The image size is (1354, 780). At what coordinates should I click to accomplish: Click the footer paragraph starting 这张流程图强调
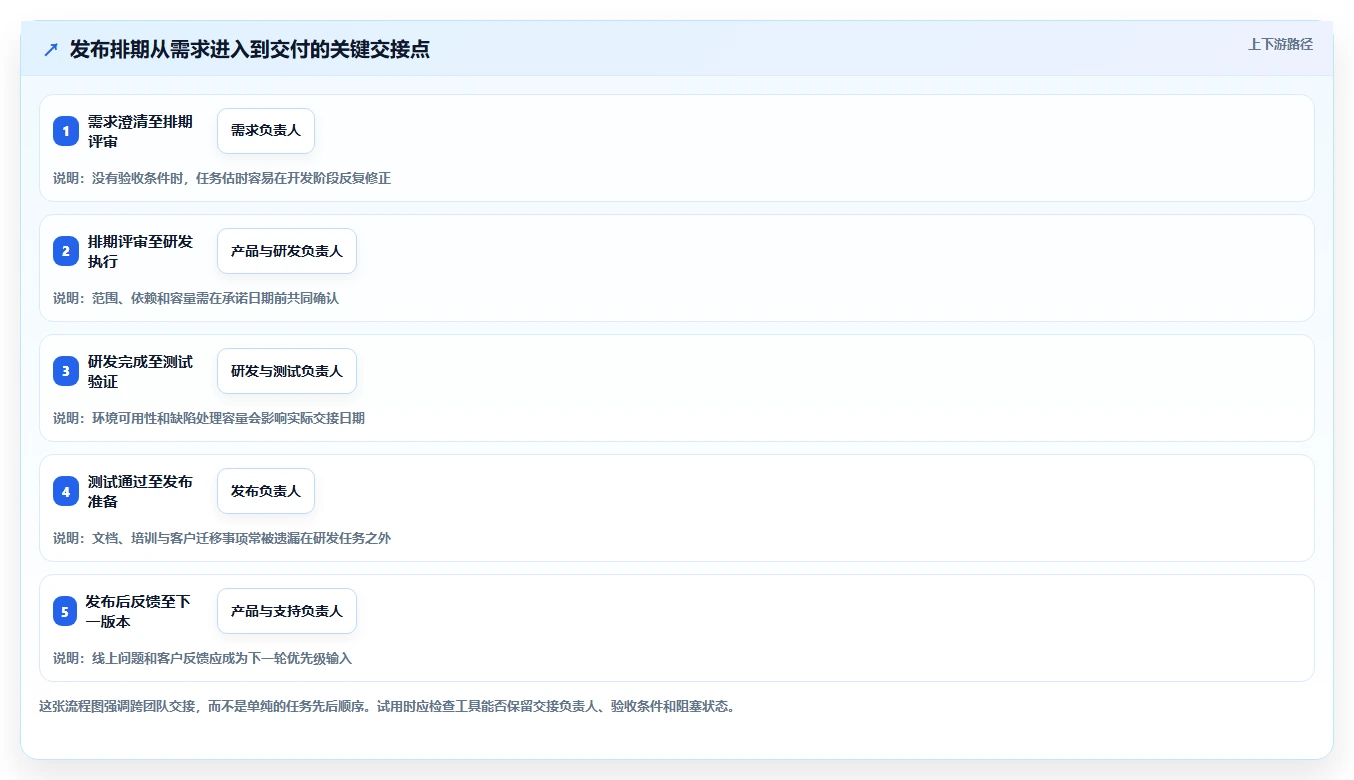point(388,706)
